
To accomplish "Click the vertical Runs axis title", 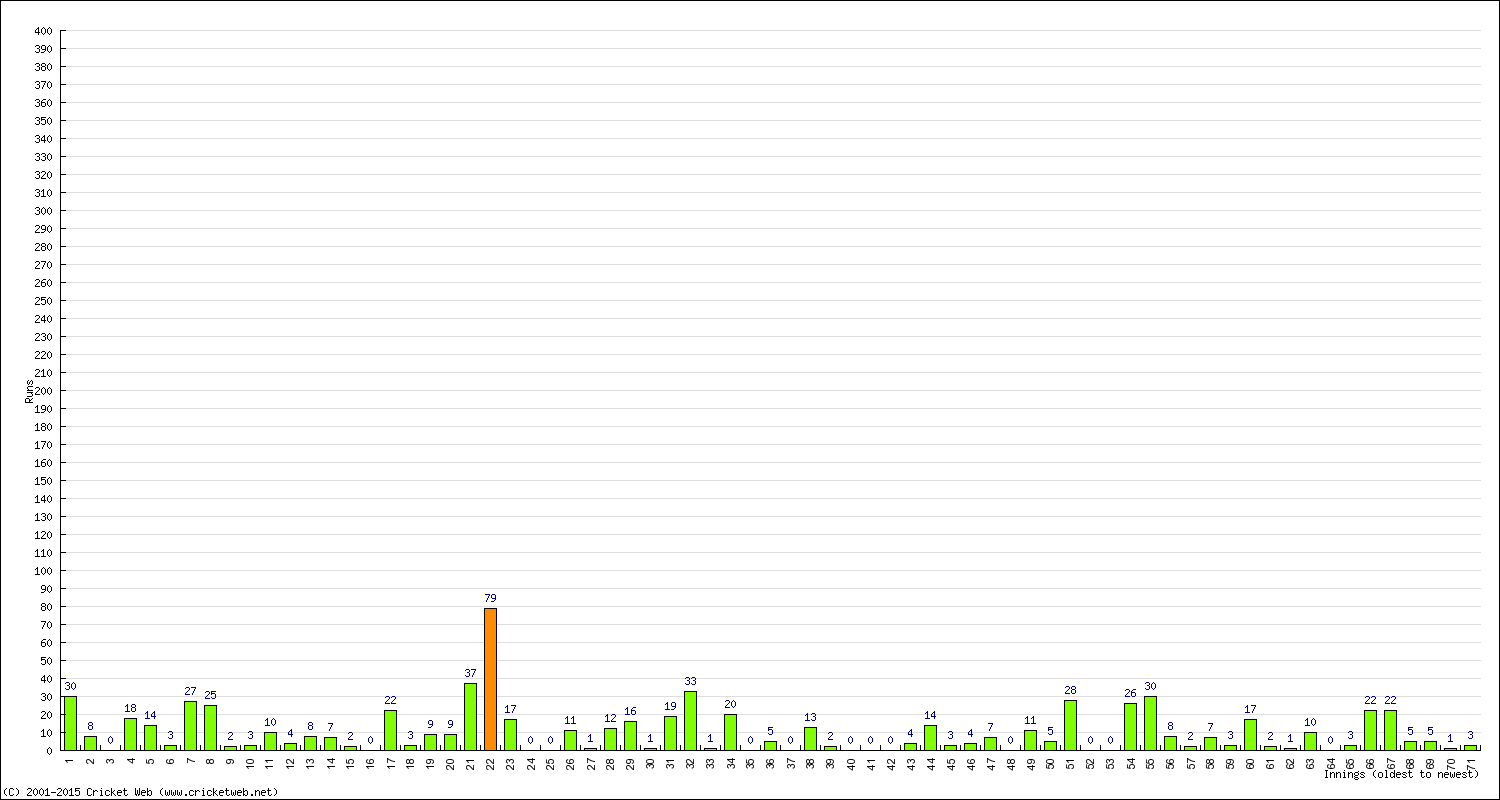I will 29,391.
